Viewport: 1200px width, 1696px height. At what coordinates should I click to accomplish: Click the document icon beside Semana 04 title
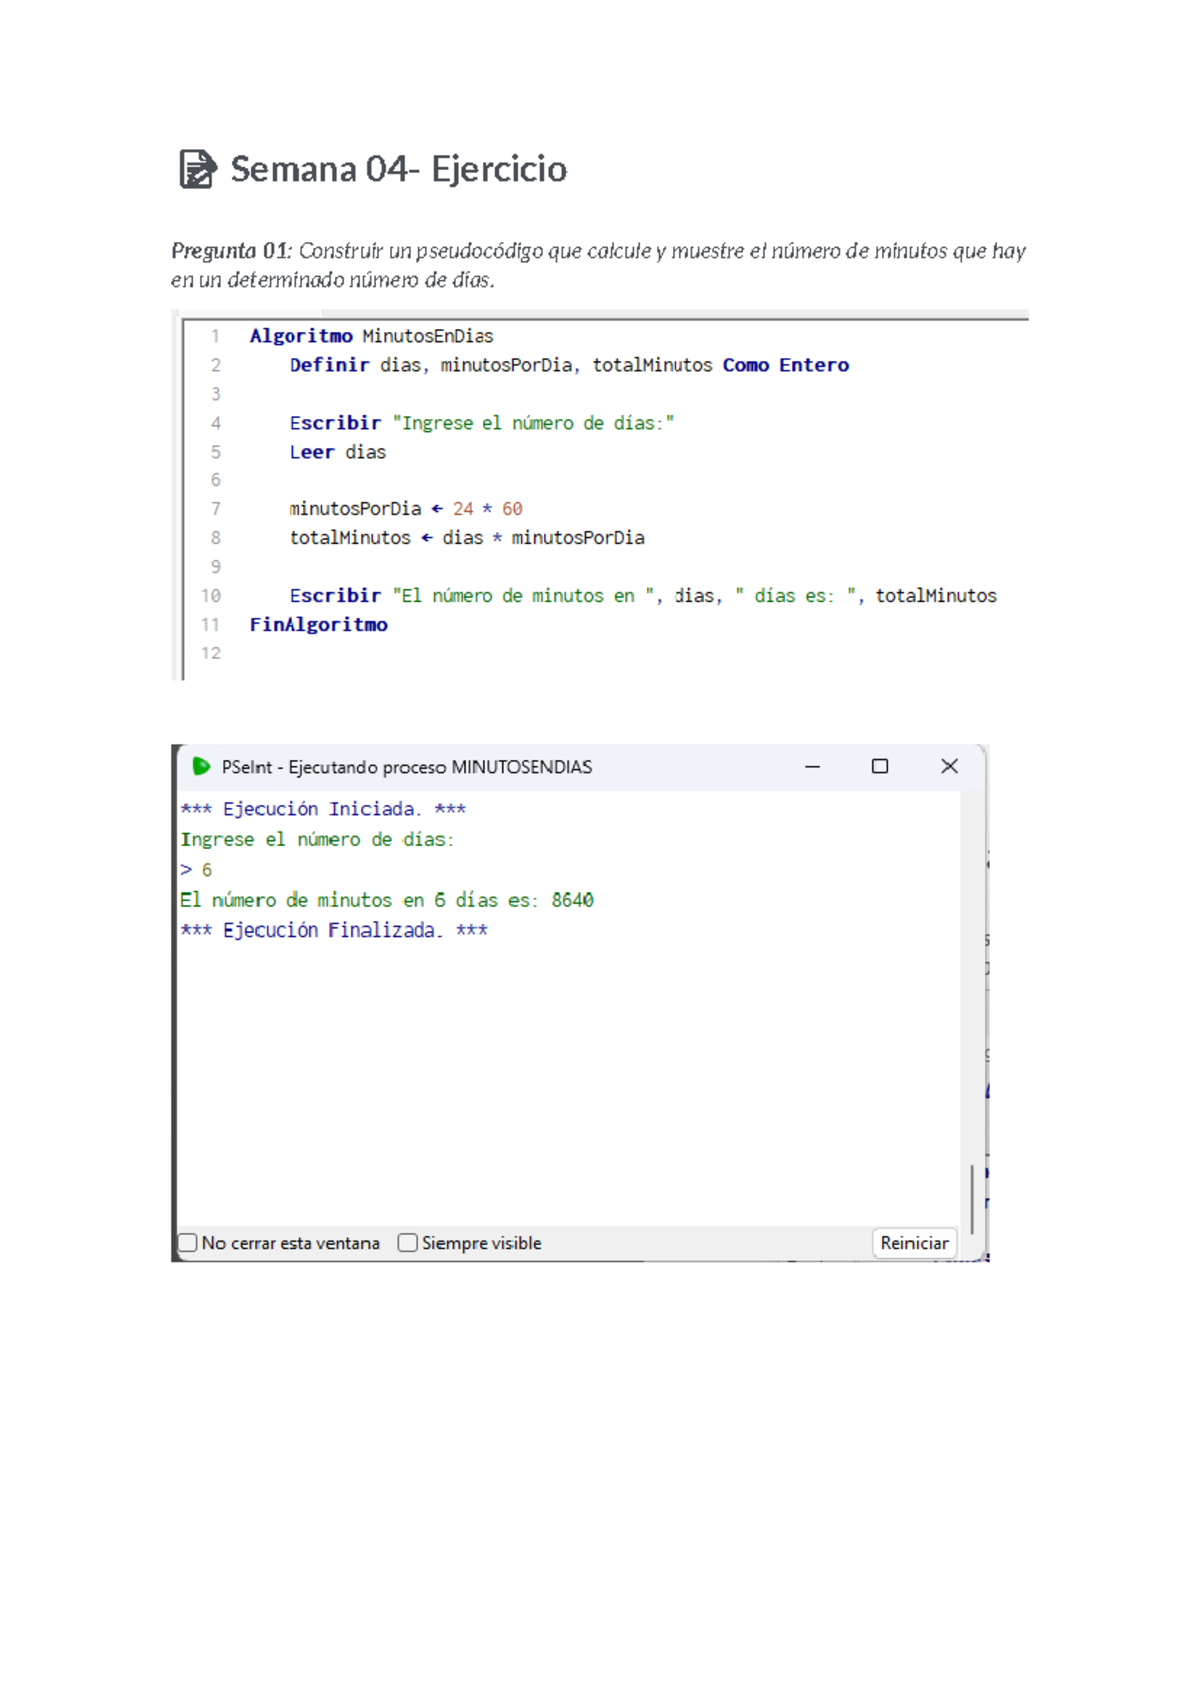(197, 169)
